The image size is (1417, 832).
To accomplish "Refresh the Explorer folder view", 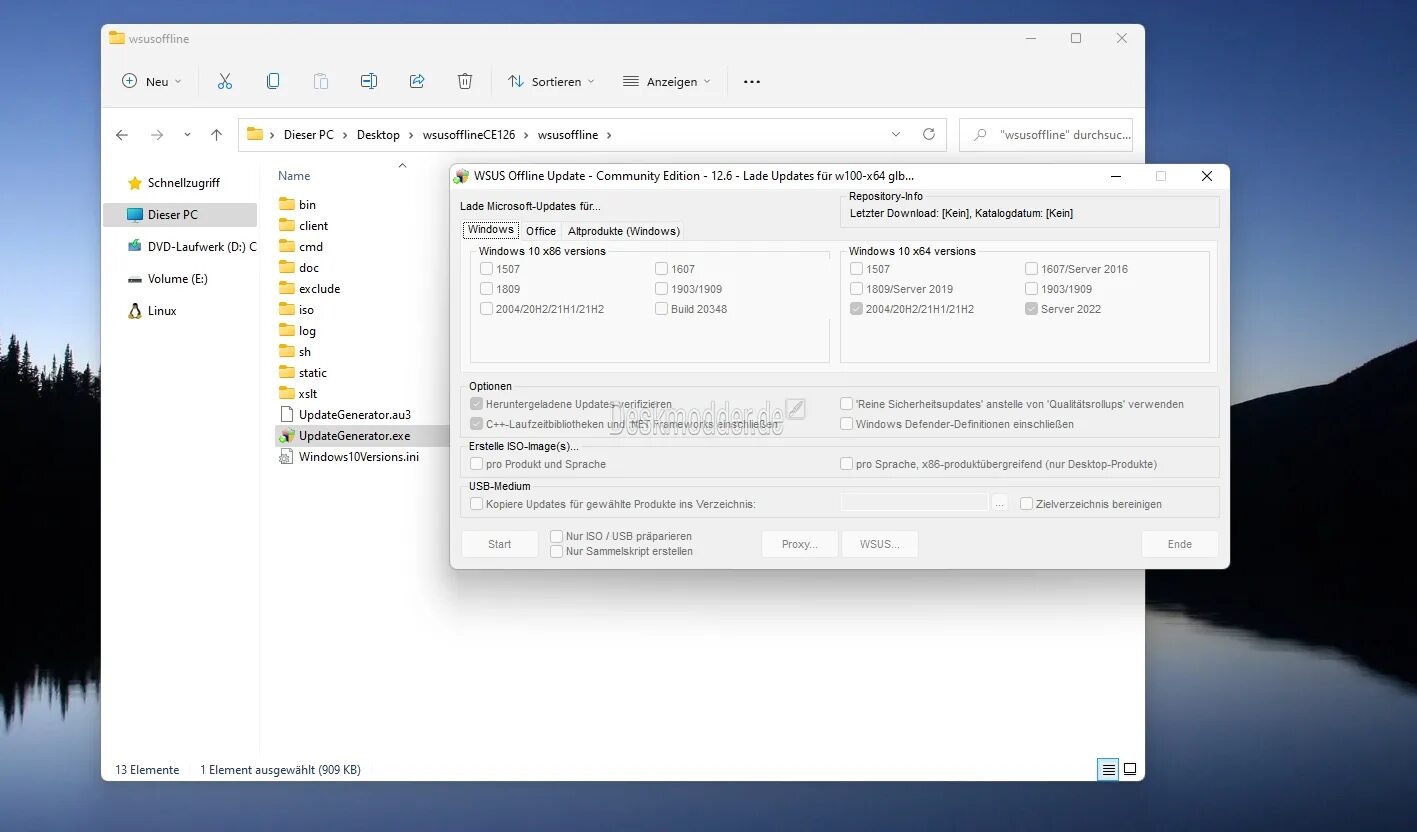I will pos(929,134).
